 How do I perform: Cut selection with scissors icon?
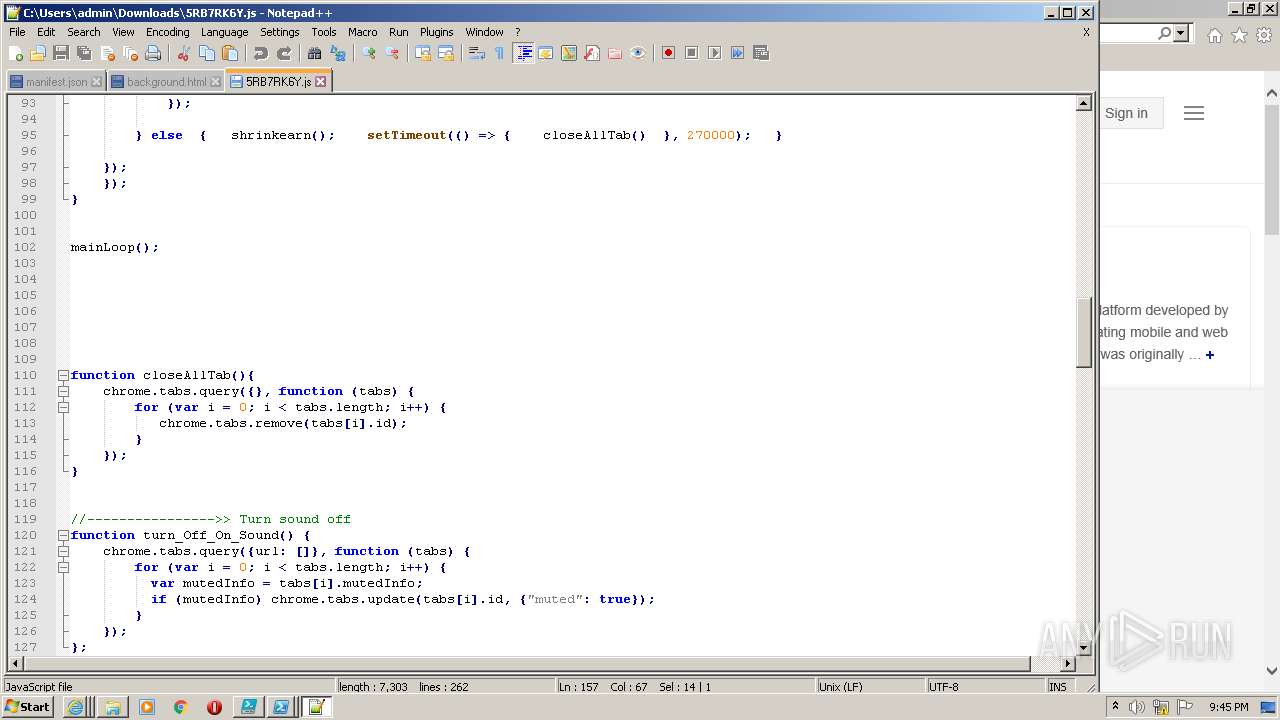coord(184,53)
